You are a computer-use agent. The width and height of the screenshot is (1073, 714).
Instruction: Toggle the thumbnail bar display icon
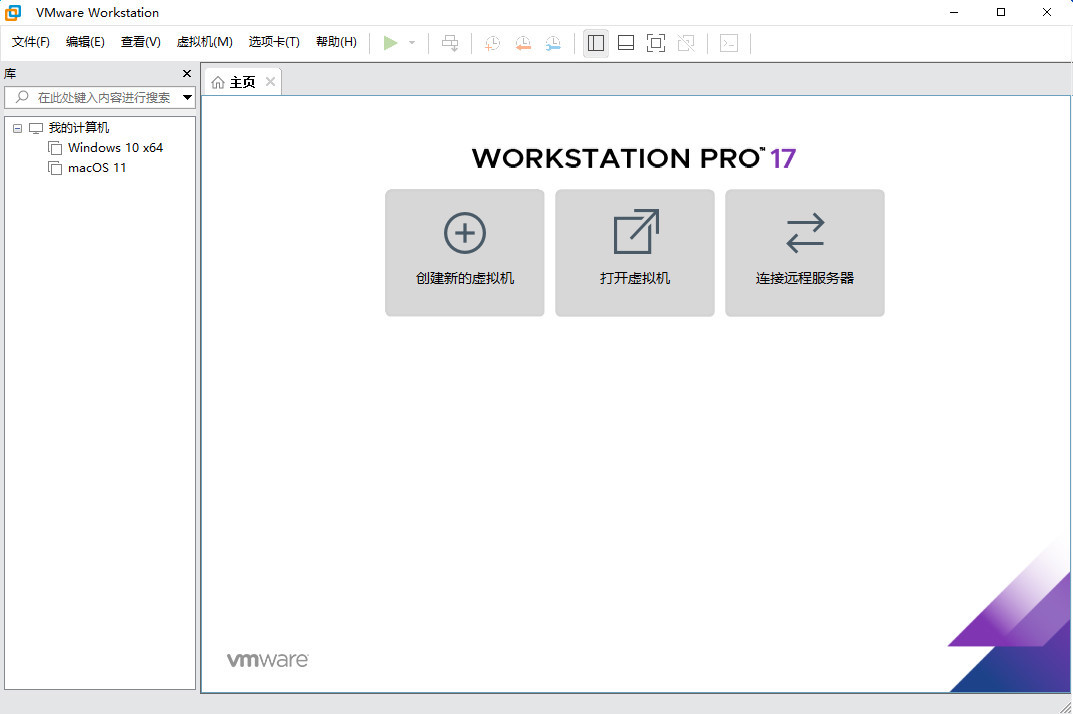(625, 43)
